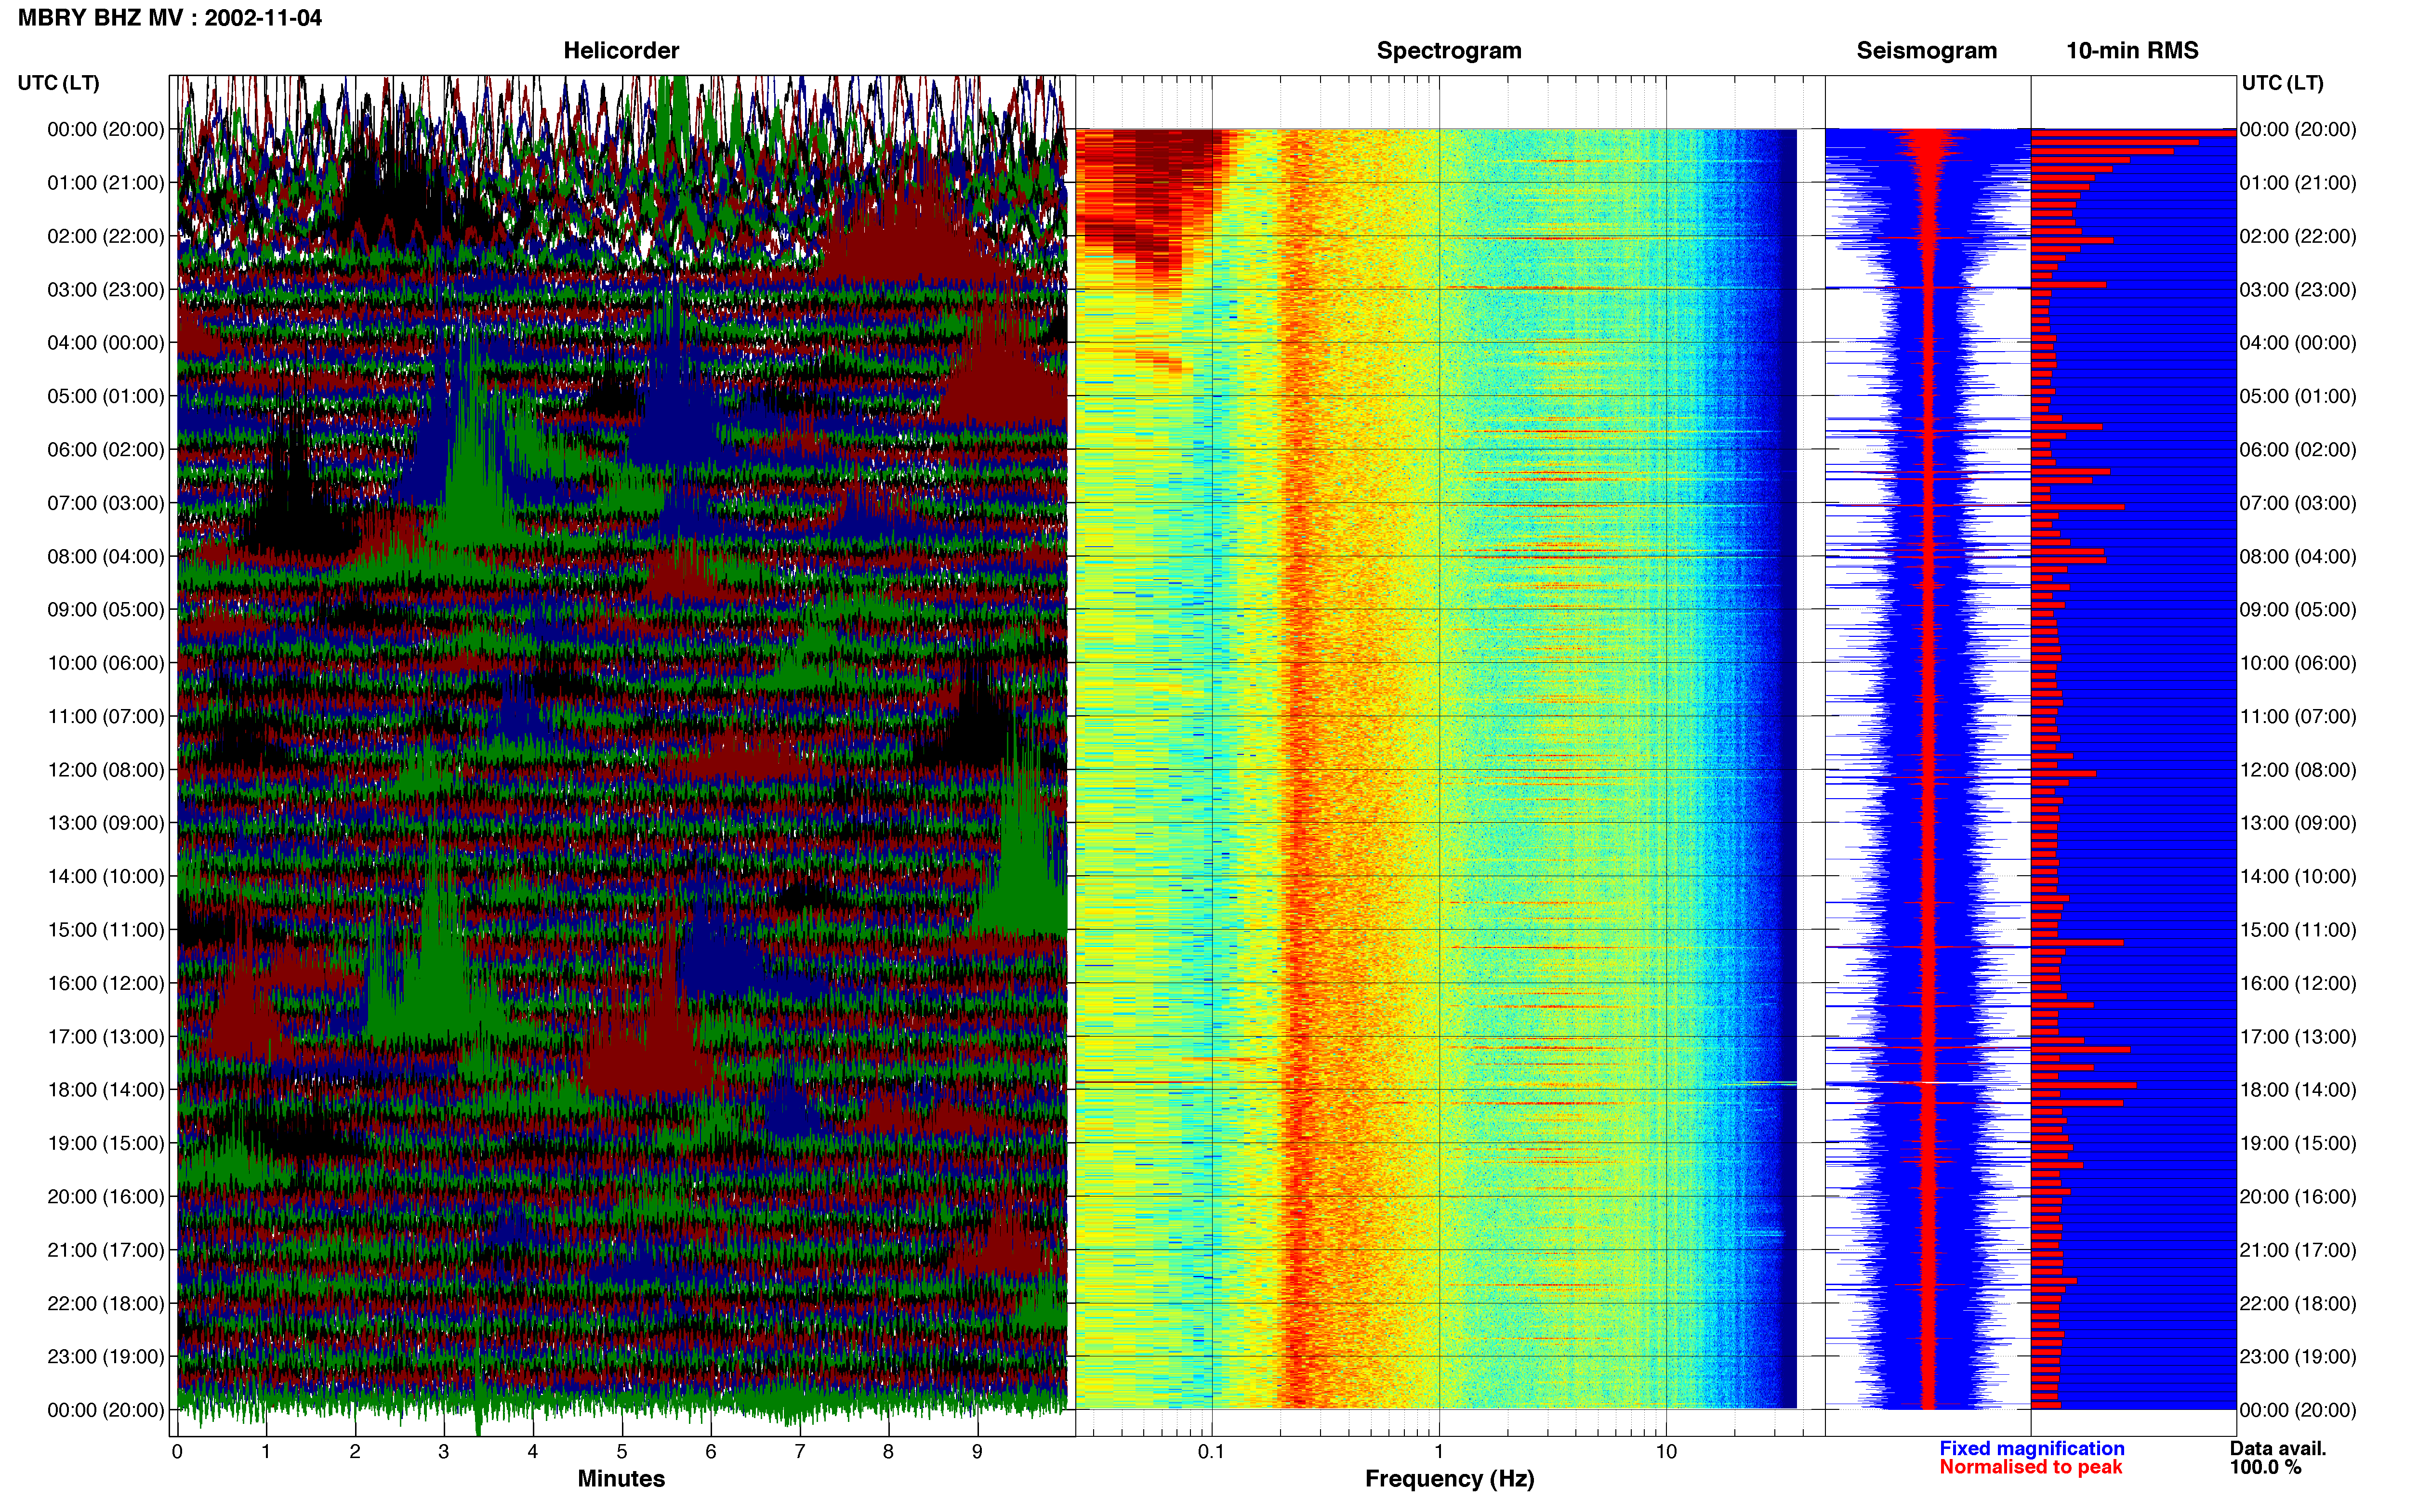
Task: Click the "1" tick under the spectrogram
Action: pyautogui.click(x=1439, y=1452)
